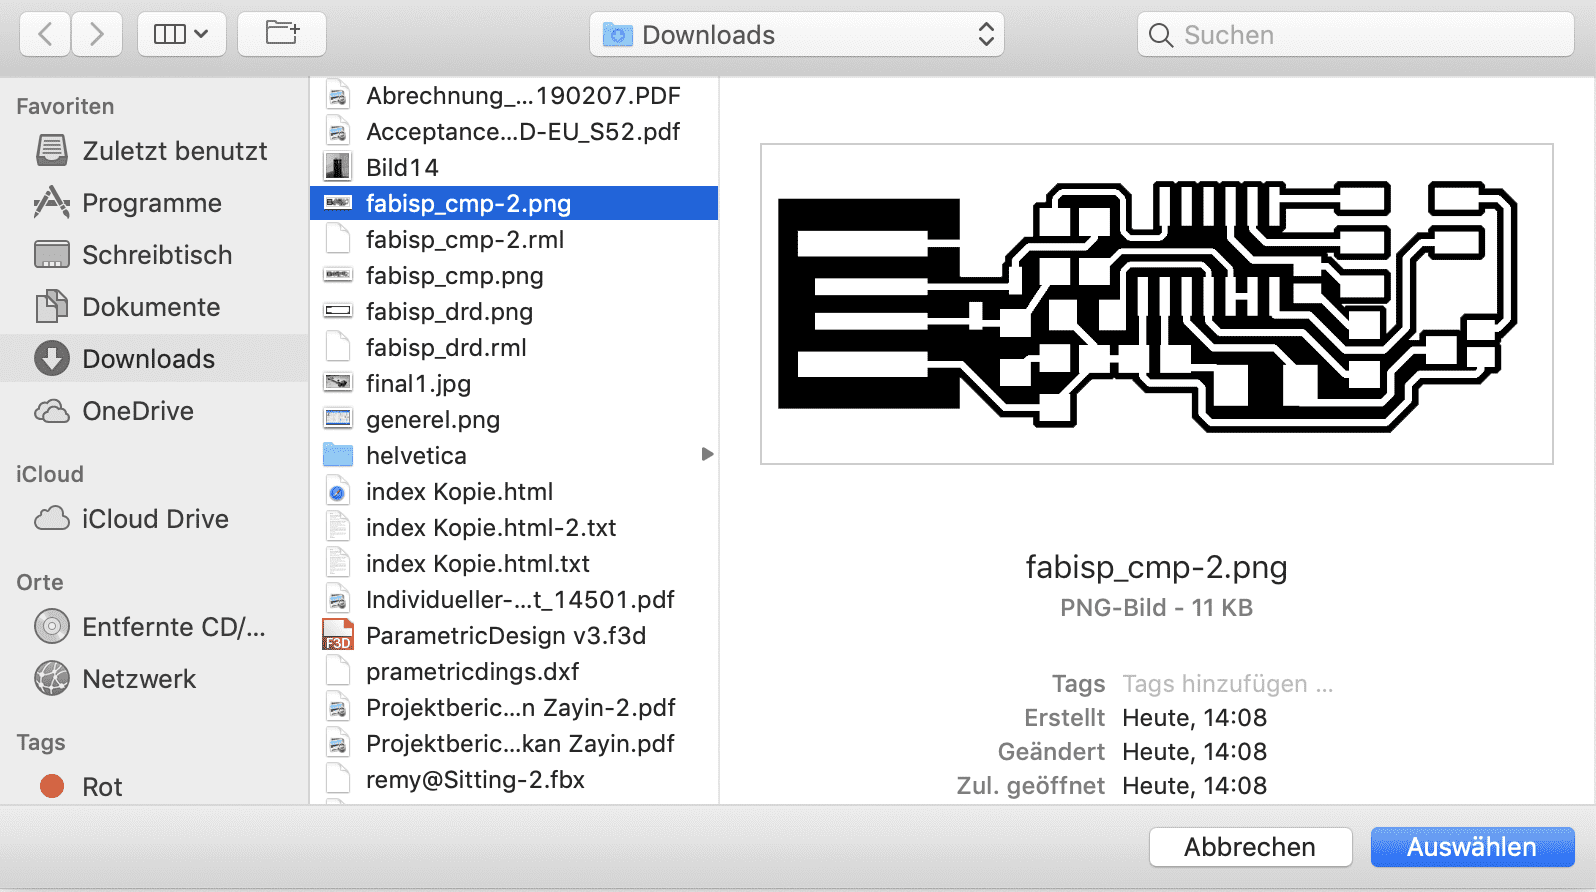
Task: Select the helvetica folder
Action: coord(514,455)
